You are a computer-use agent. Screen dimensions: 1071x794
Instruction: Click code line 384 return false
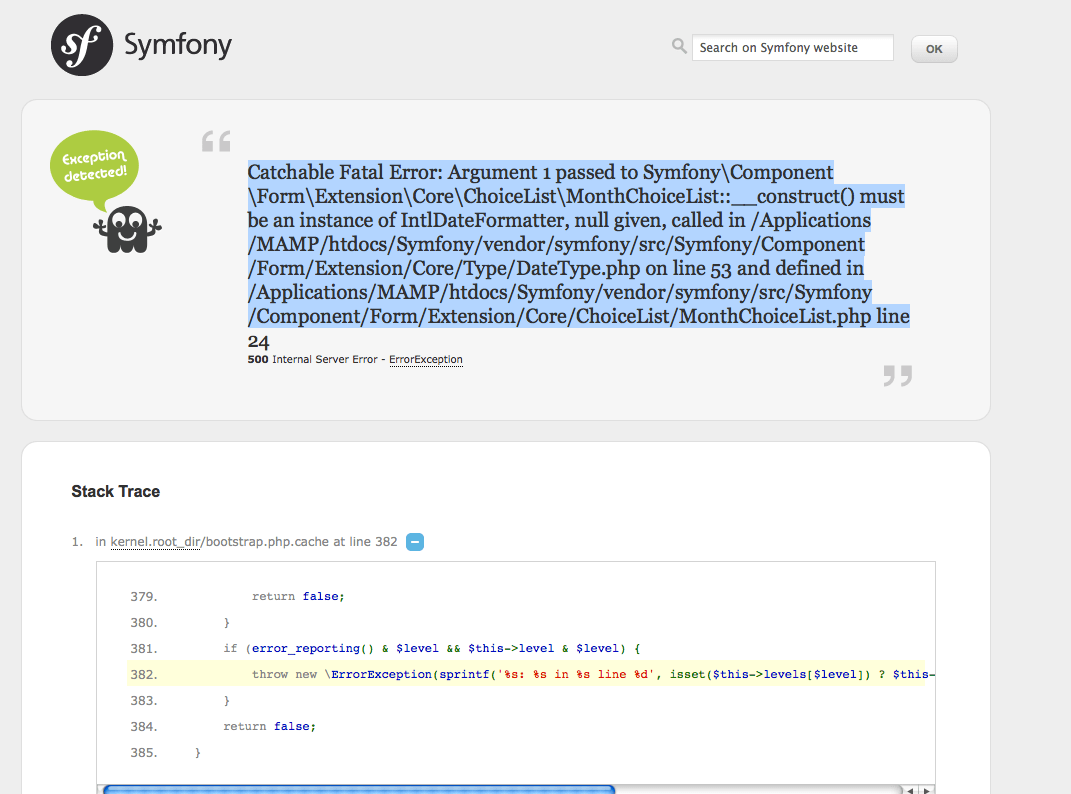[270, 726]
